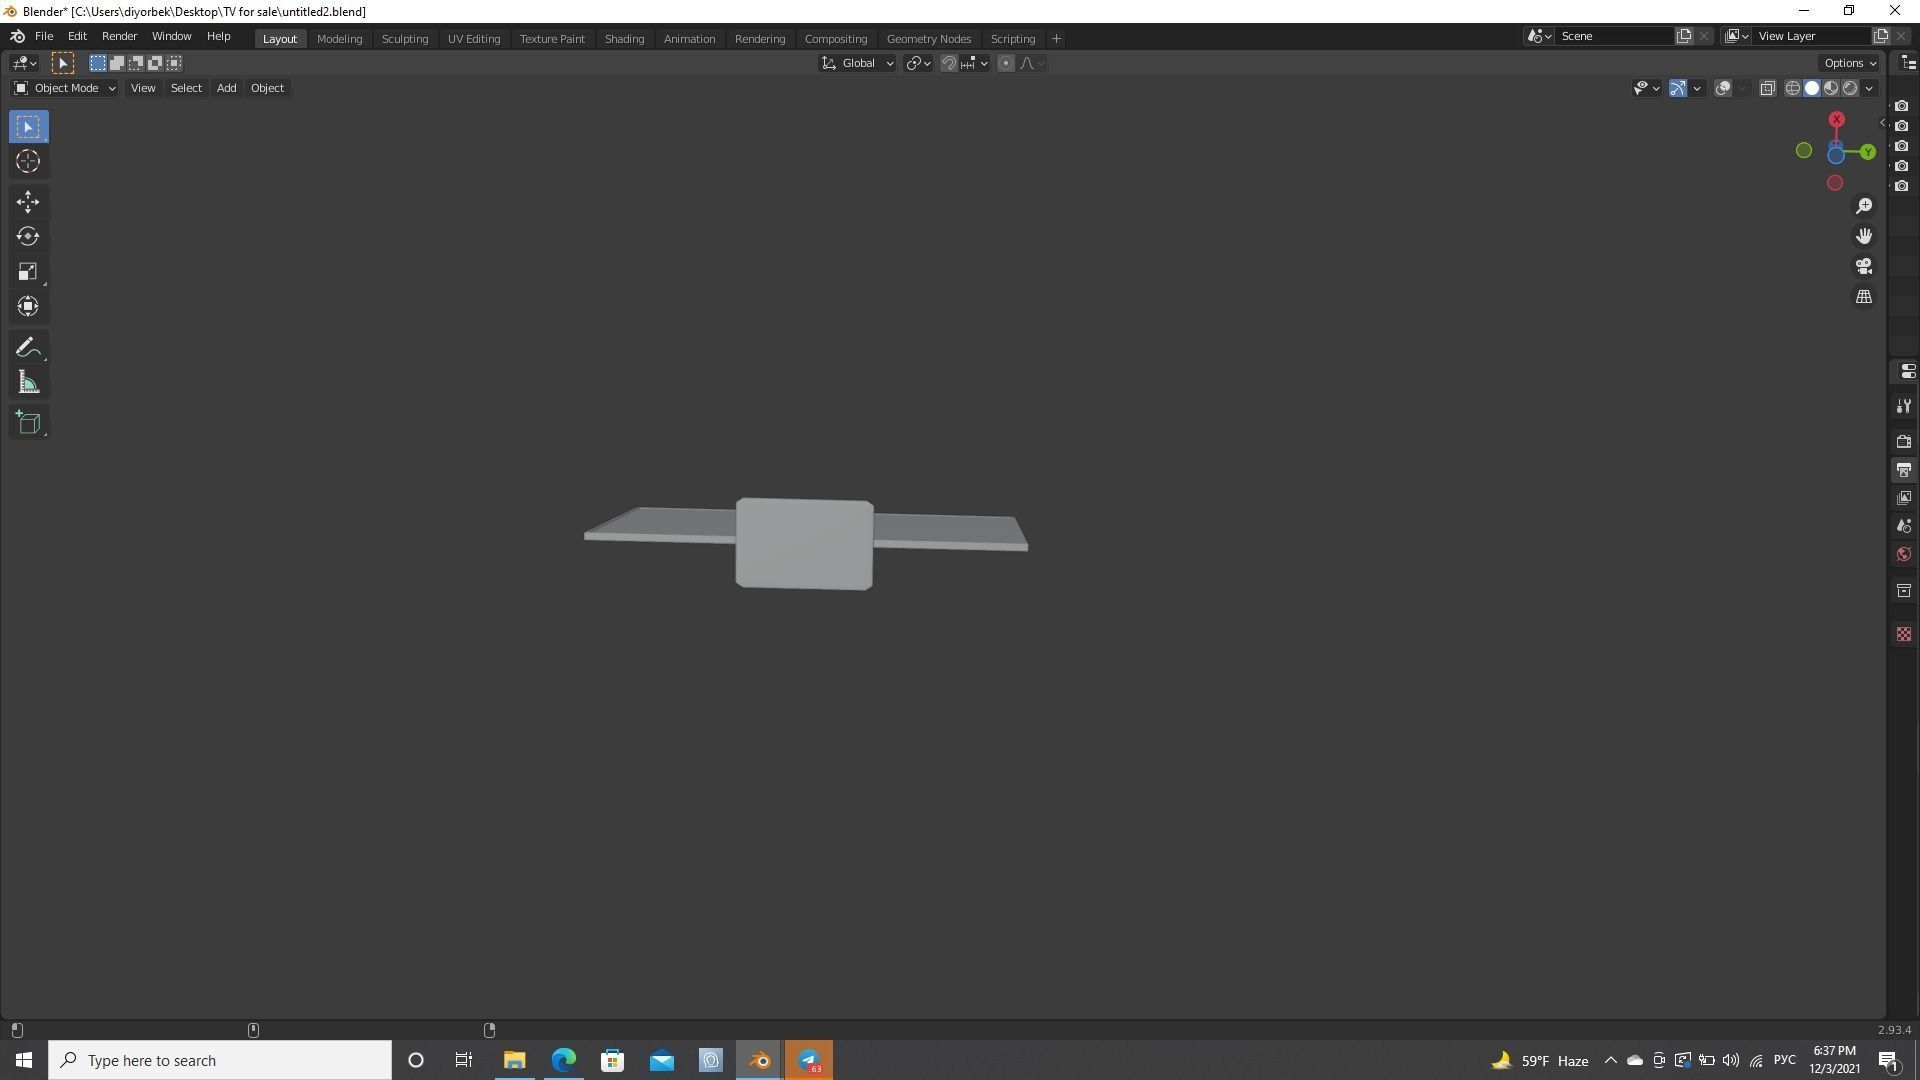Viewport: 1920px width, 1080px height.
Task: Open the View Layer properties tab
Action: (1903, 498)
